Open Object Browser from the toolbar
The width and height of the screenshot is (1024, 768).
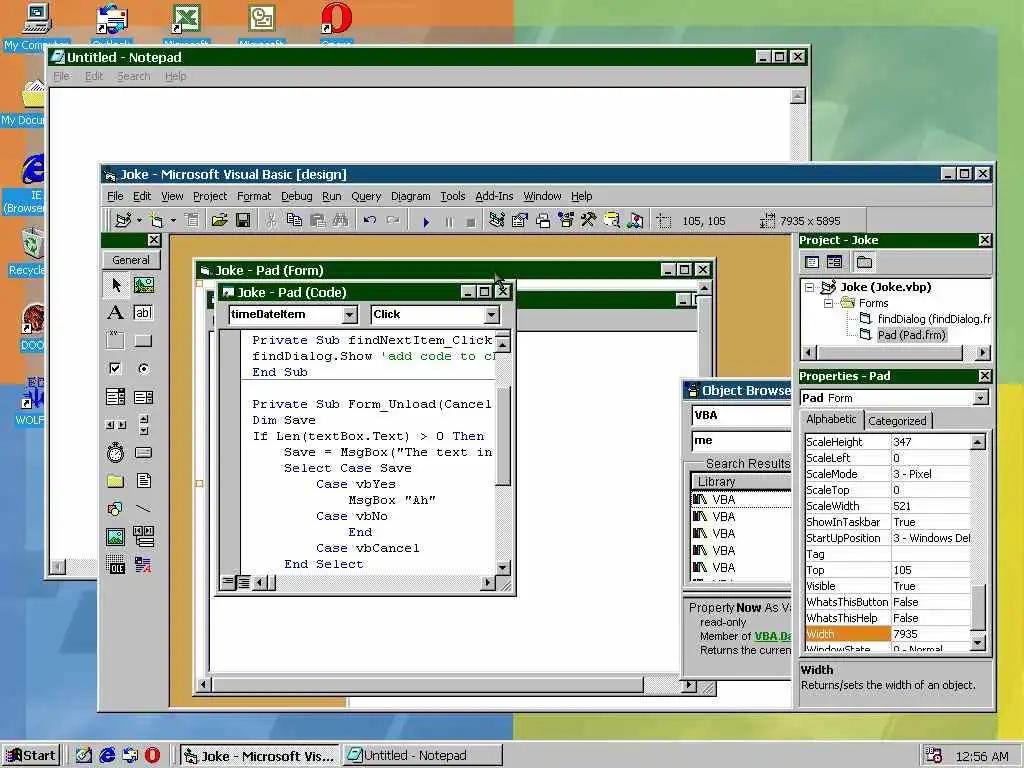tap(566, 221)
